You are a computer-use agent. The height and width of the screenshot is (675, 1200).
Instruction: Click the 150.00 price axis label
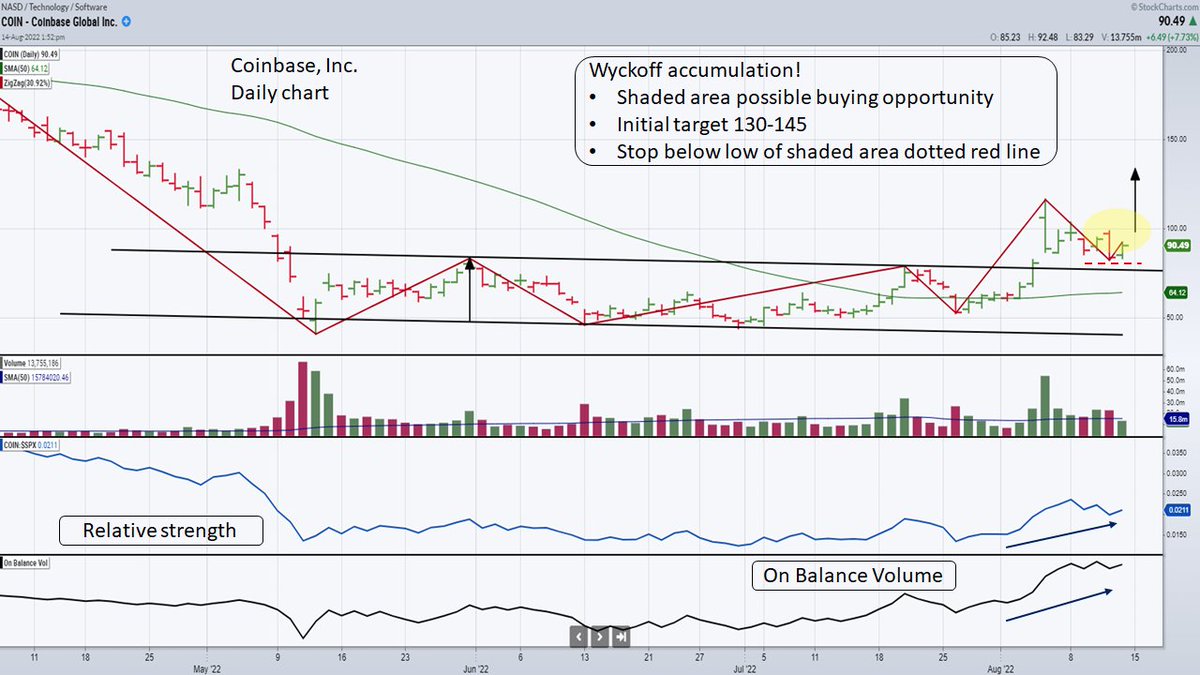click(1178, 140)
